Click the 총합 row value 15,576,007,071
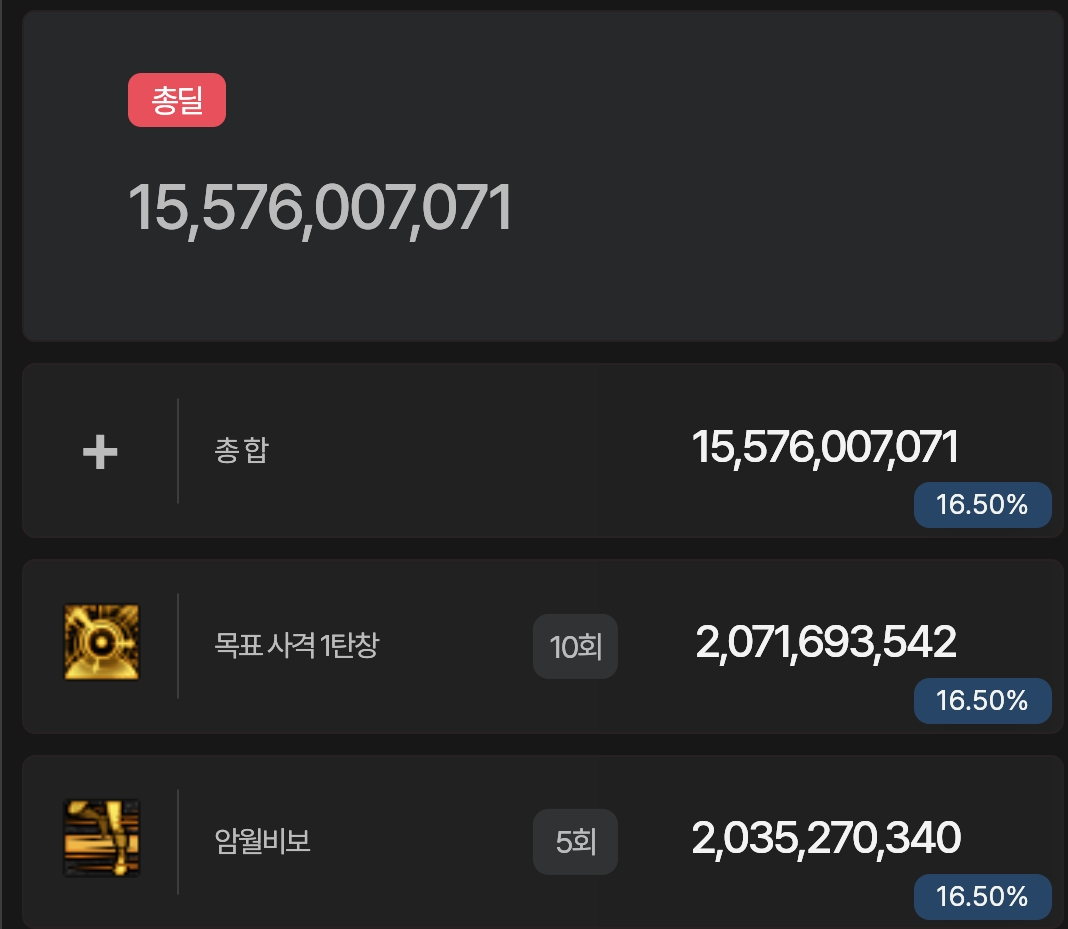The height and width of the screenshot is (929, 1068). coord(825,448)
